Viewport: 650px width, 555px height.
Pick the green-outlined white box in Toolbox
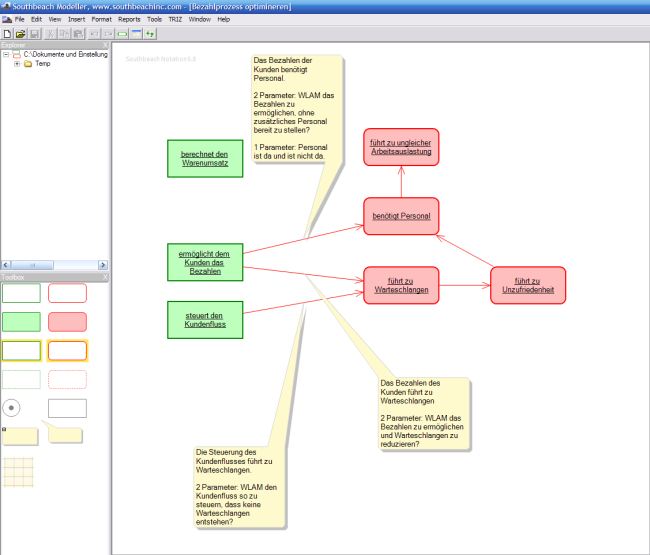[21, 293]
